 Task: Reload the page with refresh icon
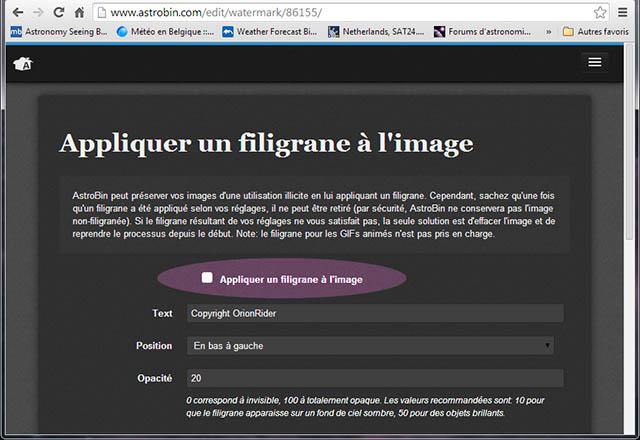[59, 13]
